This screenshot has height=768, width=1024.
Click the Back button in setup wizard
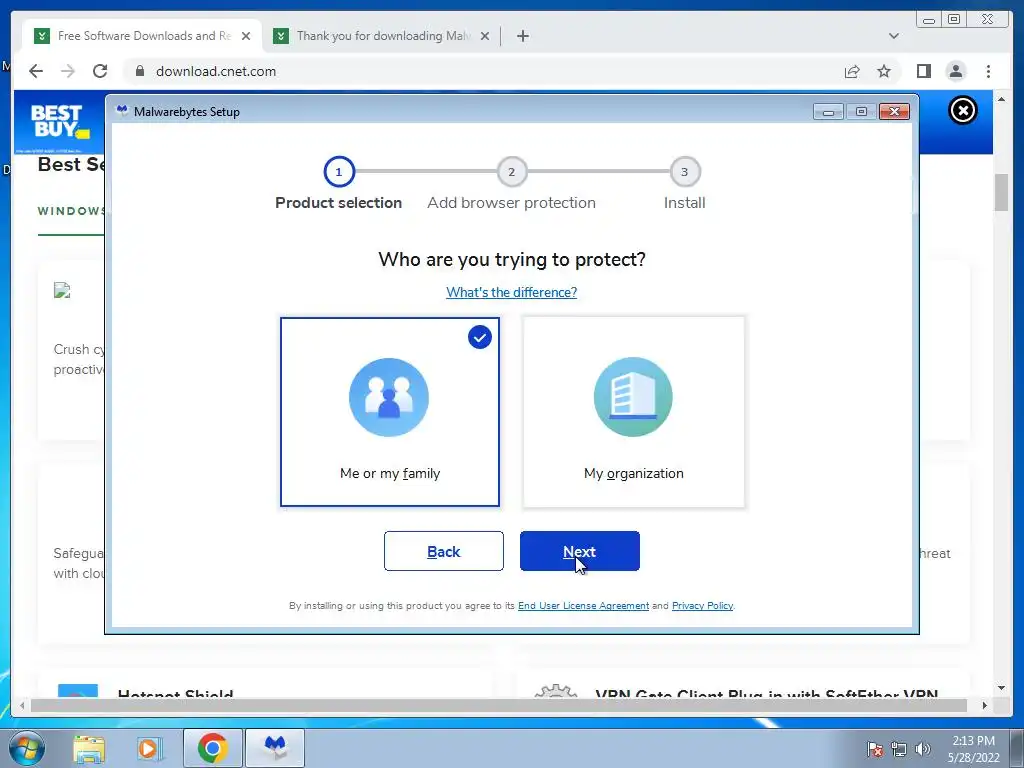tap(443, 551)
